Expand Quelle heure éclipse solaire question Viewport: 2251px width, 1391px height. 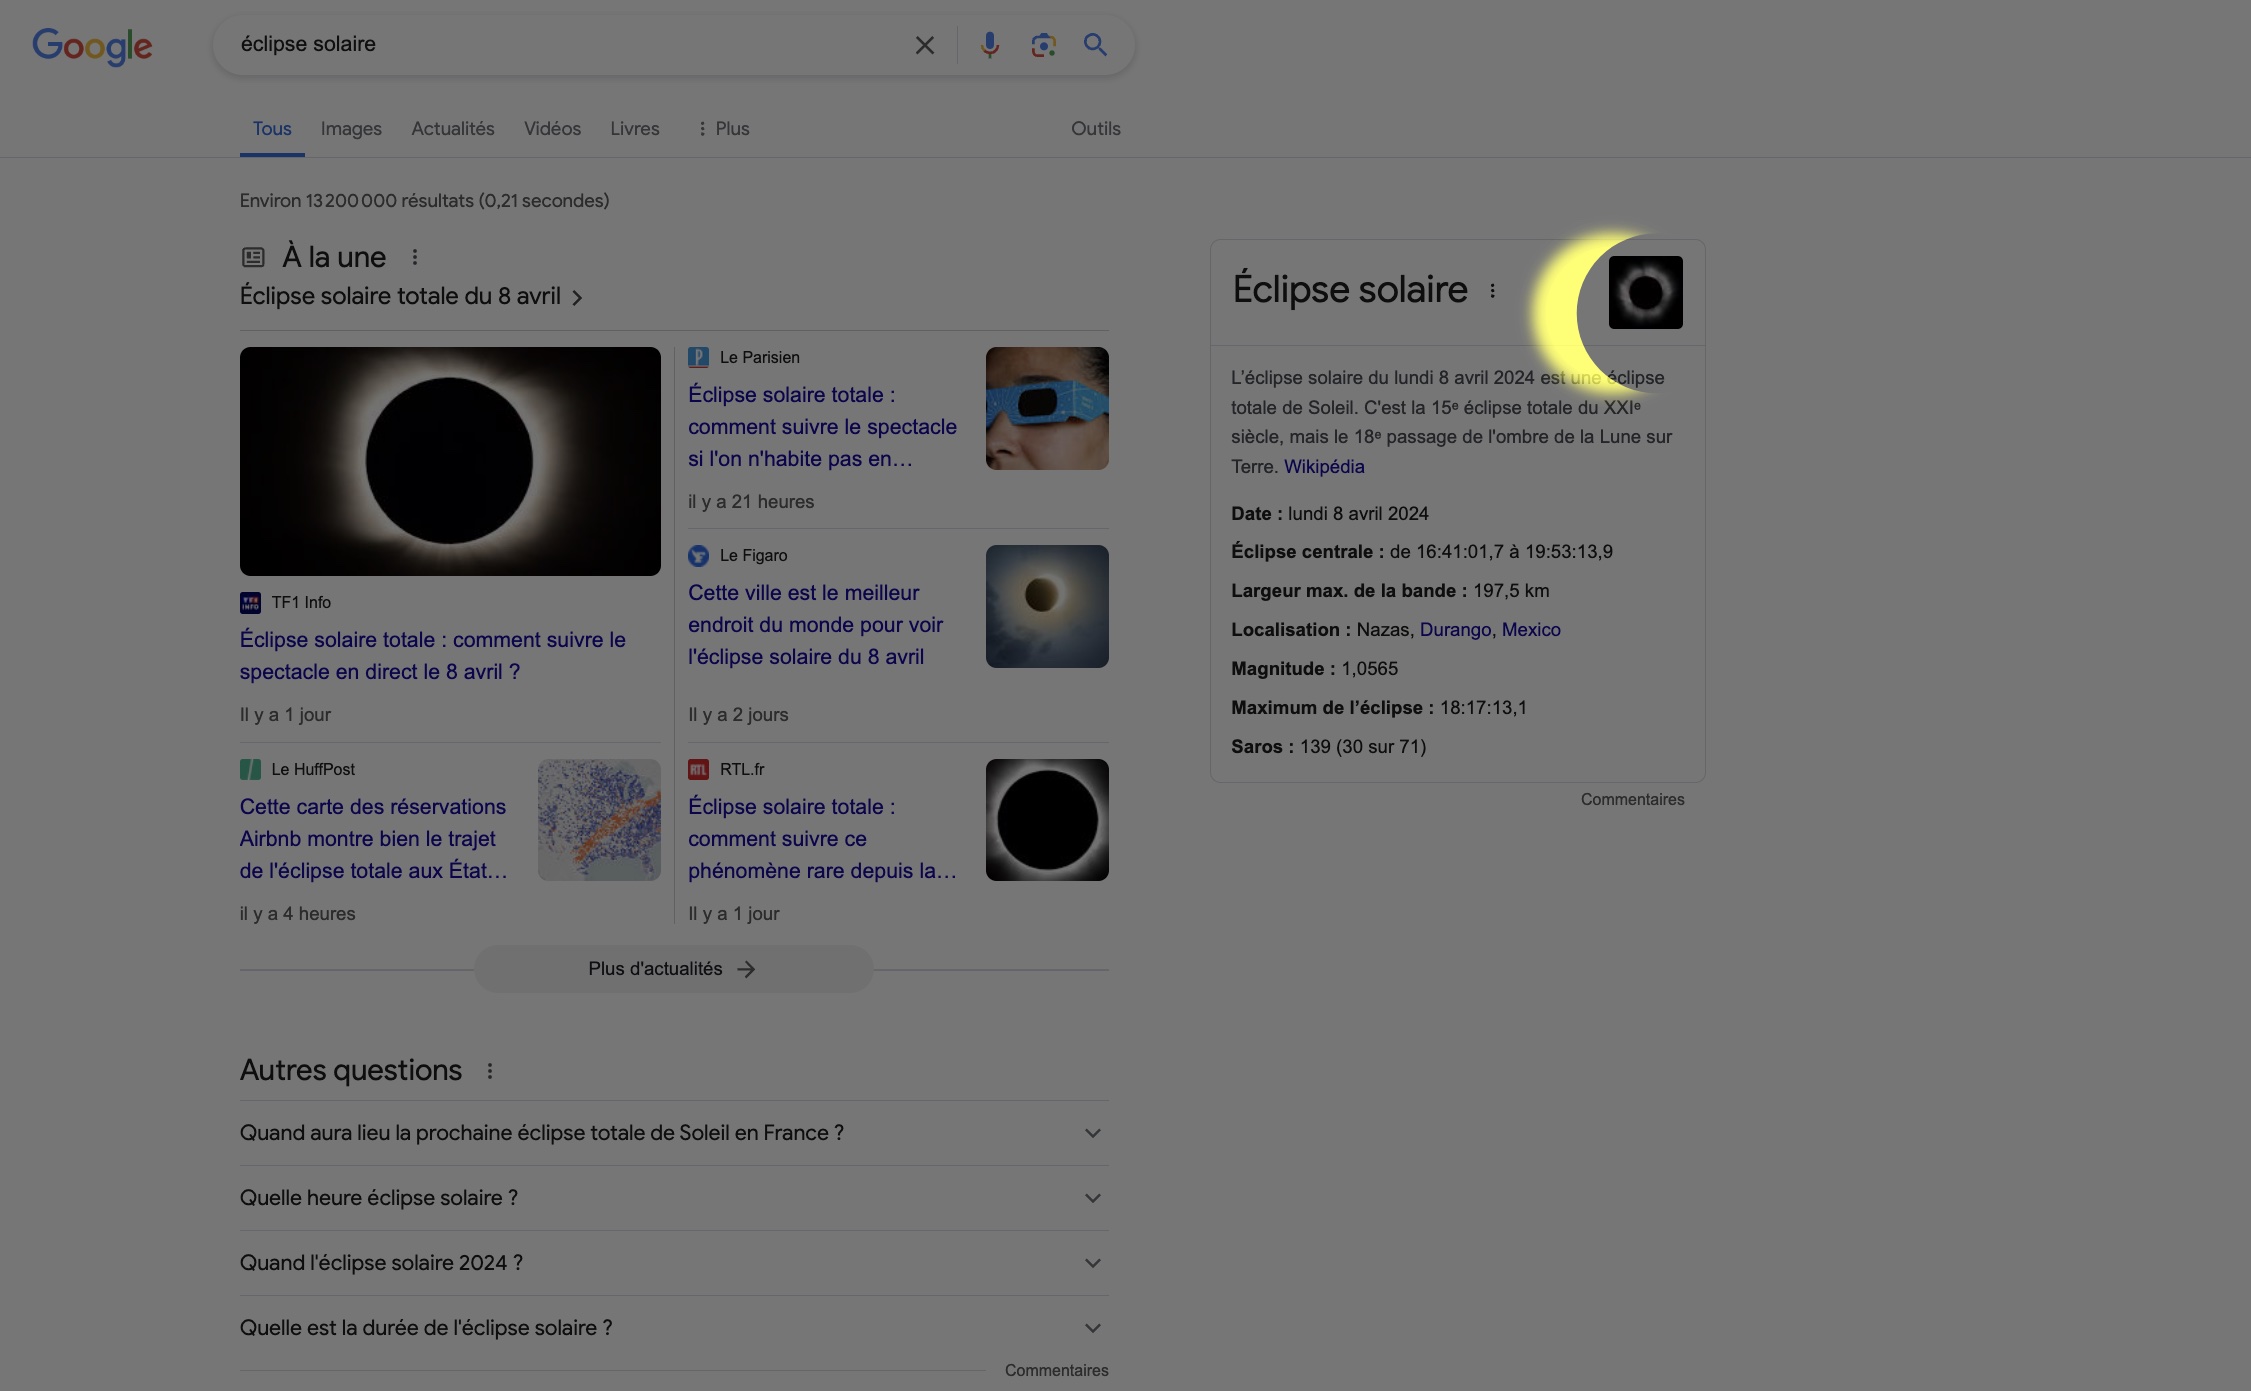point(674,1198)
